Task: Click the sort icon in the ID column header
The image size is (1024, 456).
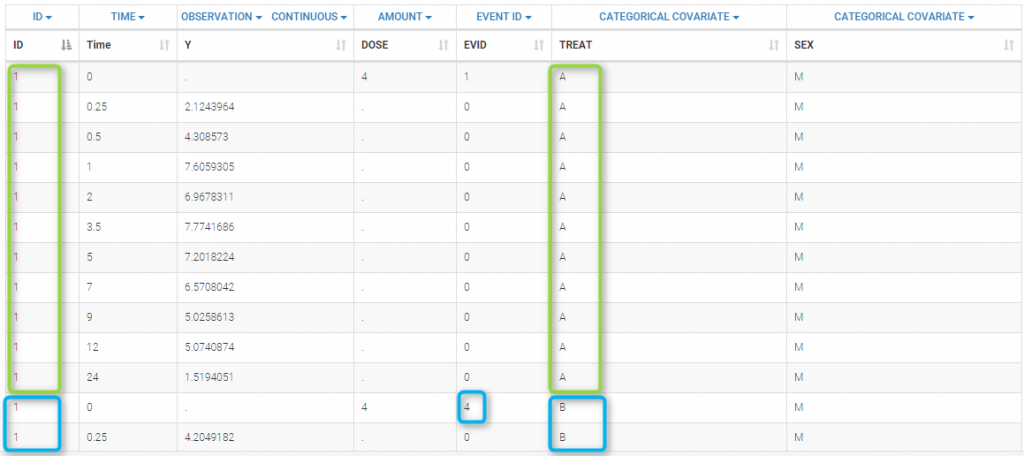Action: coord(66,45)
